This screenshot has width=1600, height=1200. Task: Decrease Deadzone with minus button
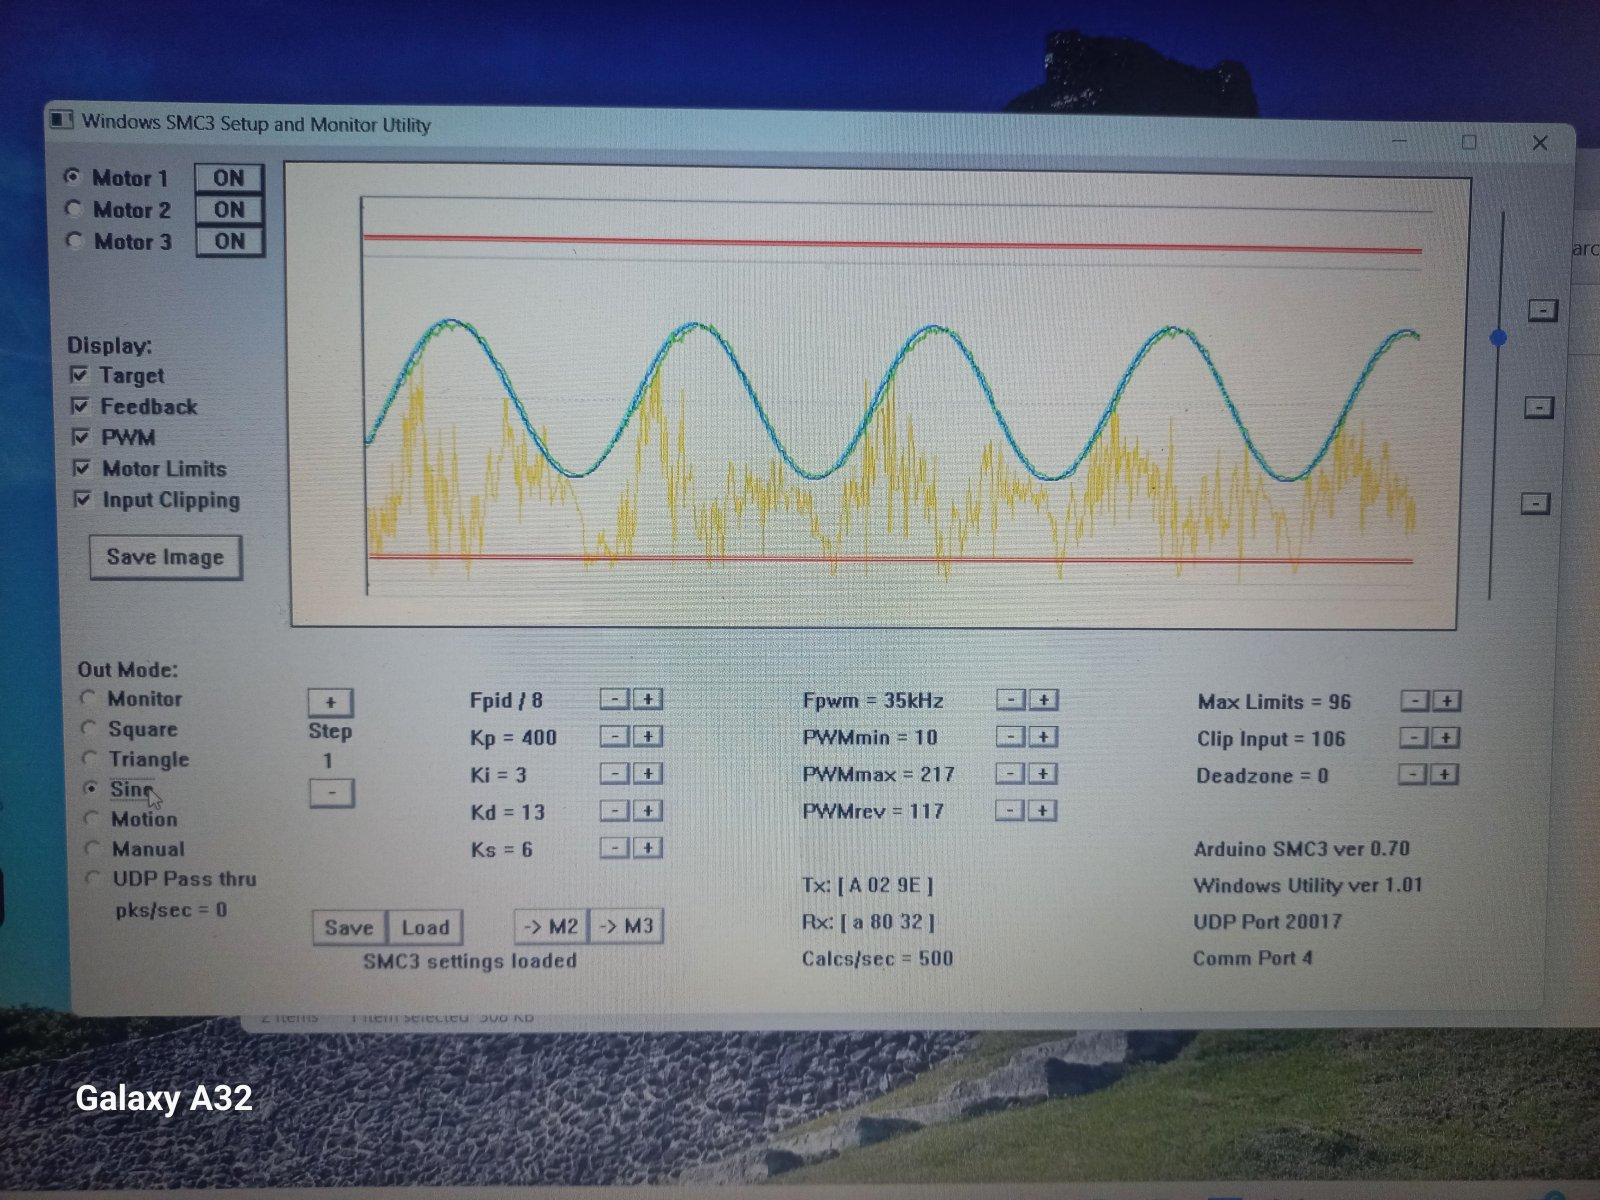point(1412,774)
